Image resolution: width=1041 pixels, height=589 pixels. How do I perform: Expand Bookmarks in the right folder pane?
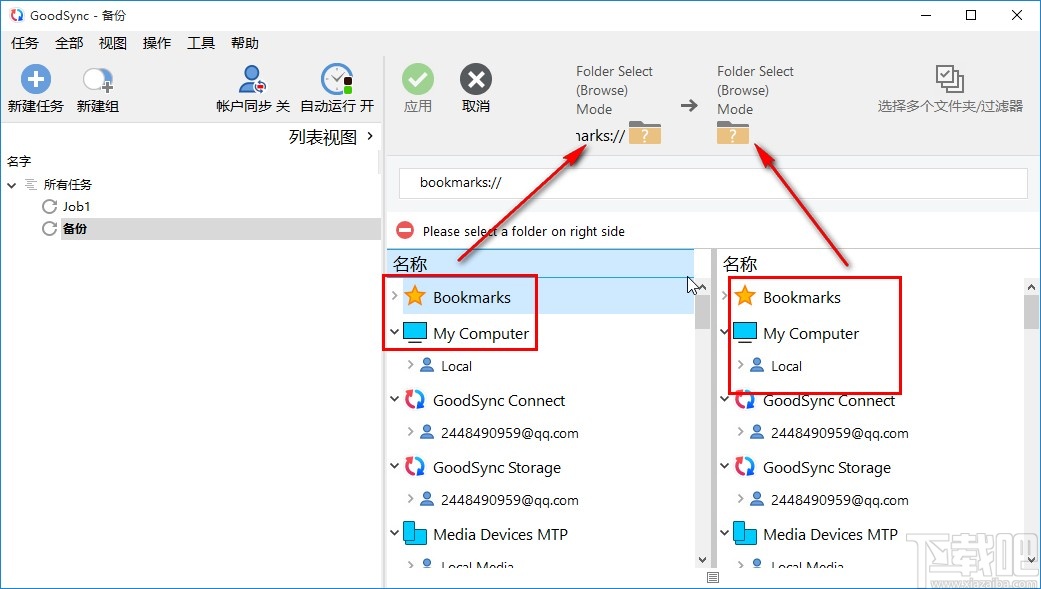point(724,295)
